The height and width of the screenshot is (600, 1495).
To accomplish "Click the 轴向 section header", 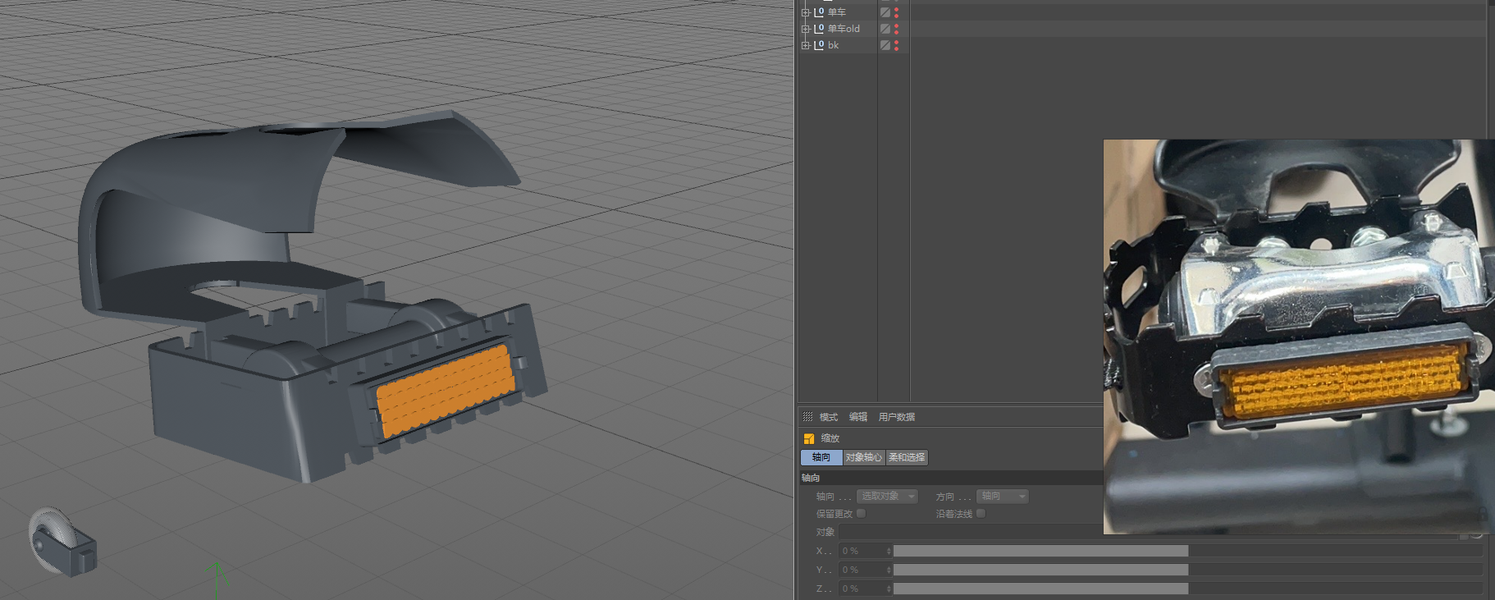I will (950, 478).
